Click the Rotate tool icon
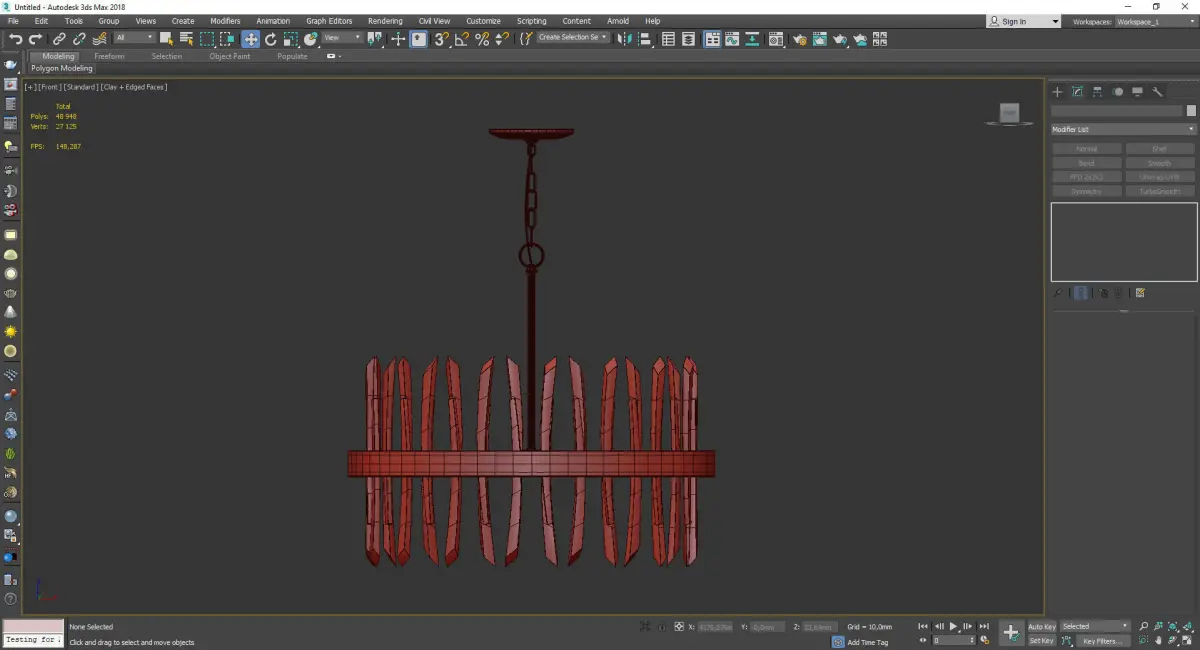Viewport: 1200px width, 650px height. click(x=270, y=39)
